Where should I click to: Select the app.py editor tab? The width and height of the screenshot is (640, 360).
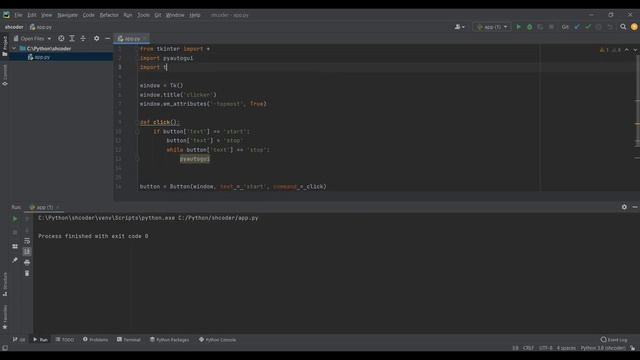click(131, 39)
